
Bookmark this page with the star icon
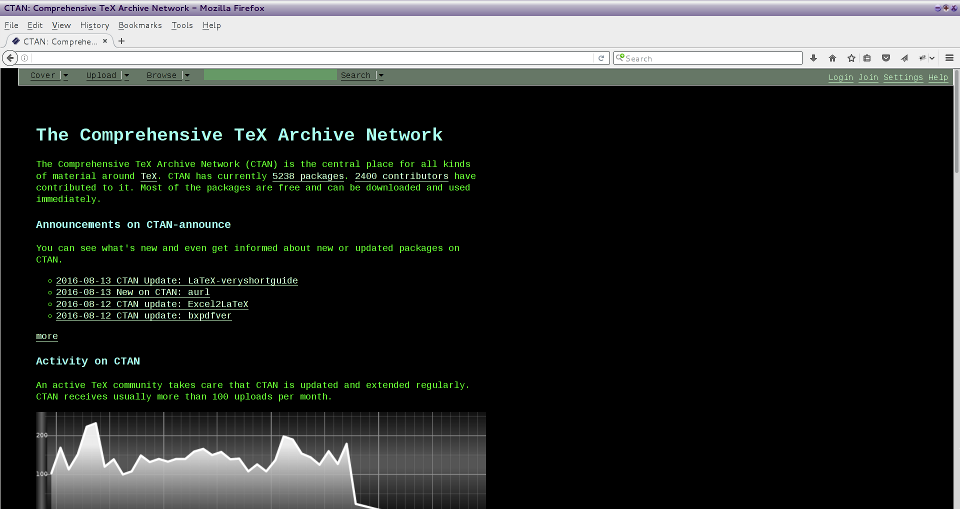click(851, 58)
